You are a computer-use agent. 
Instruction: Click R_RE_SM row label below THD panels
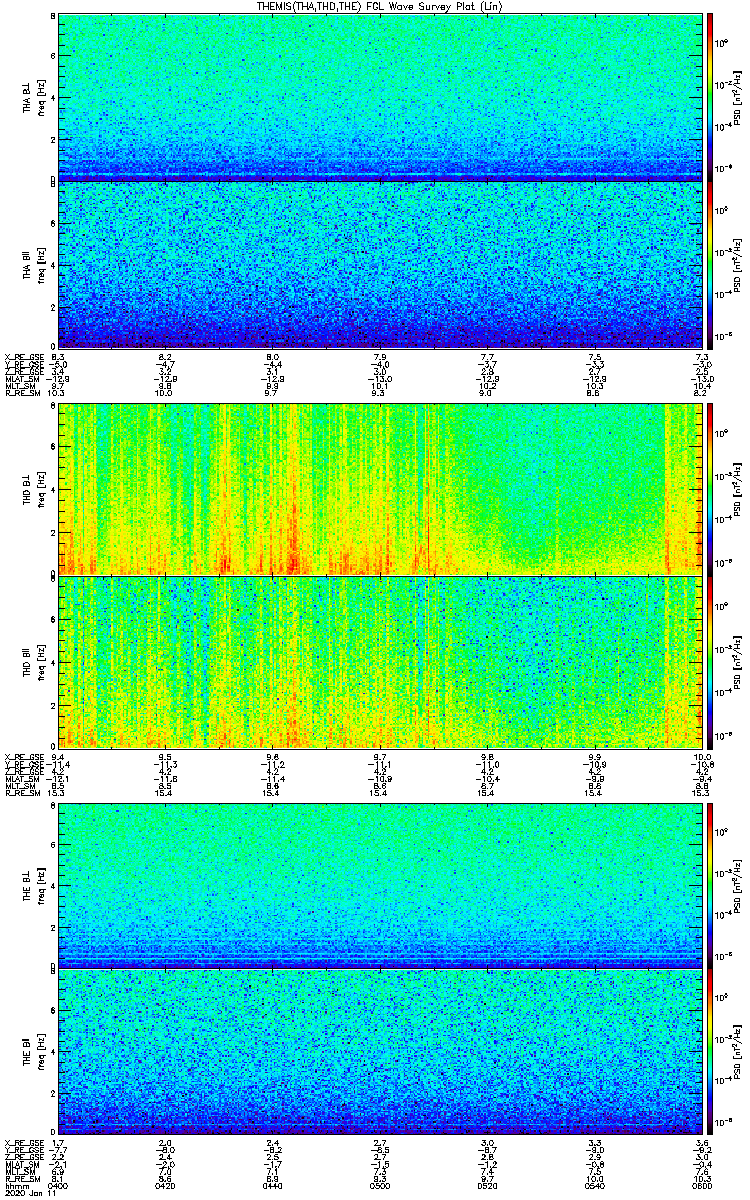coord(21,794)
